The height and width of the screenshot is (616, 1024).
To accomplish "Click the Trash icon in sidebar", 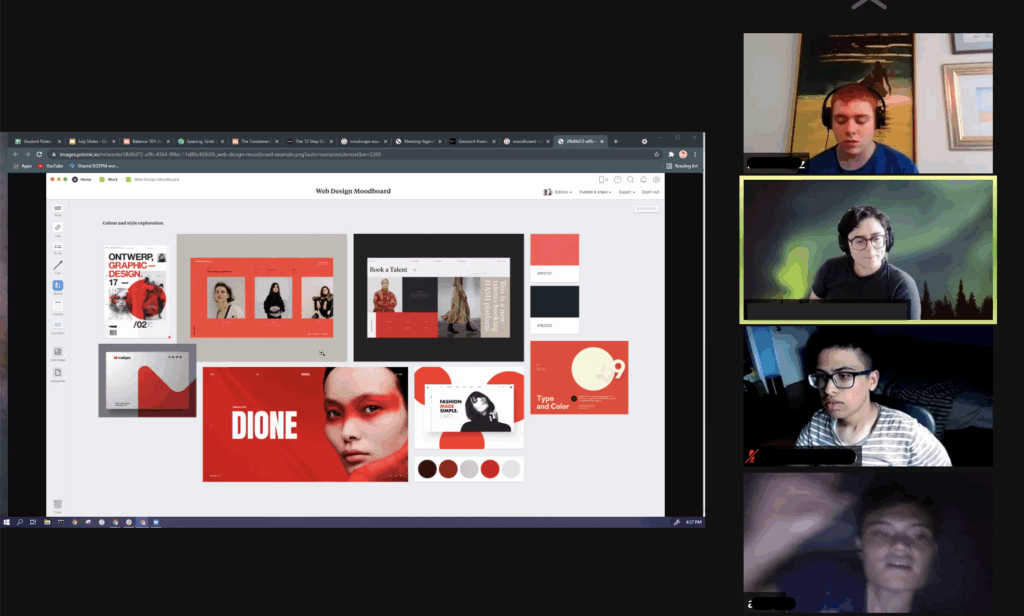I will pyautogui.click(x=57, y=504).
